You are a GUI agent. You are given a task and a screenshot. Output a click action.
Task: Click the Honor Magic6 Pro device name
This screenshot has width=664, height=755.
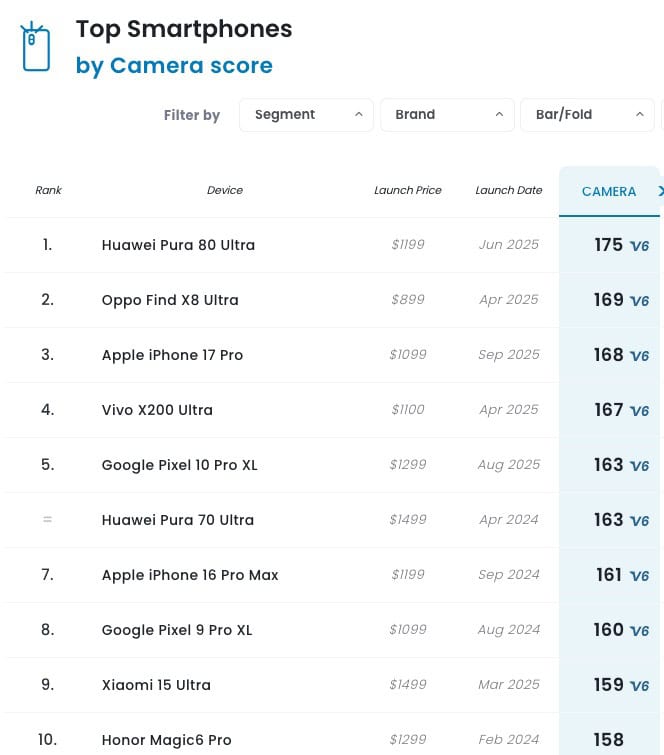pos(166,740)
